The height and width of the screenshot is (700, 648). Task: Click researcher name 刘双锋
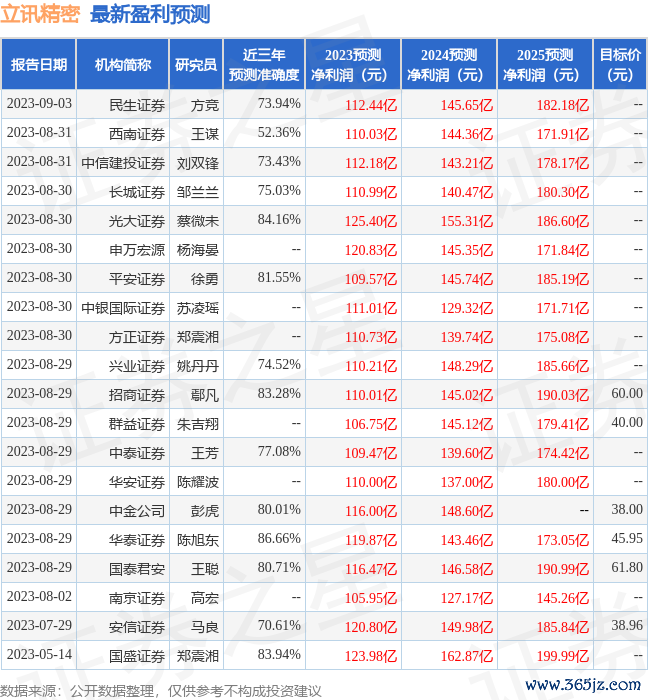pos(198,163)
